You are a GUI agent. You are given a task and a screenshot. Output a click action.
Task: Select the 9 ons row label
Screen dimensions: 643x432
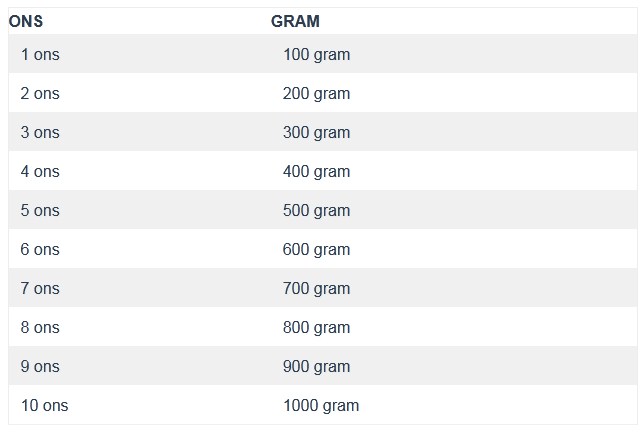pos(40,366)
